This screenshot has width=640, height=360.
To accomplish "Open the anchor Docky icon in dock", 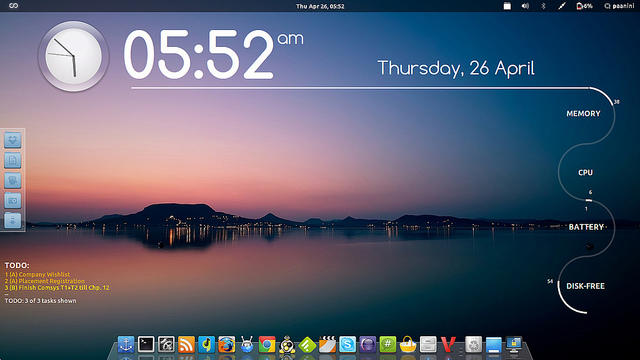I will [126, 344].
